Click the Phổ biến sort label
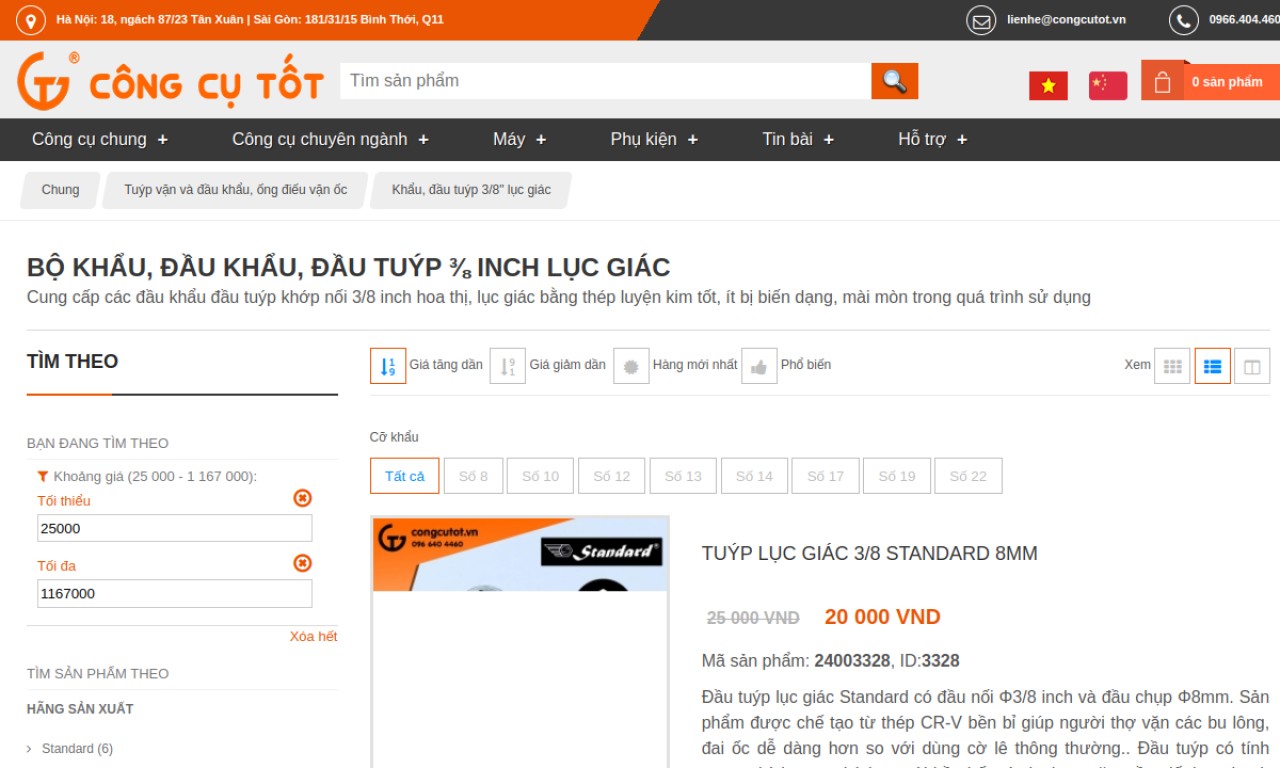This screenshot has height=768, width=1280. click(806, 365)
